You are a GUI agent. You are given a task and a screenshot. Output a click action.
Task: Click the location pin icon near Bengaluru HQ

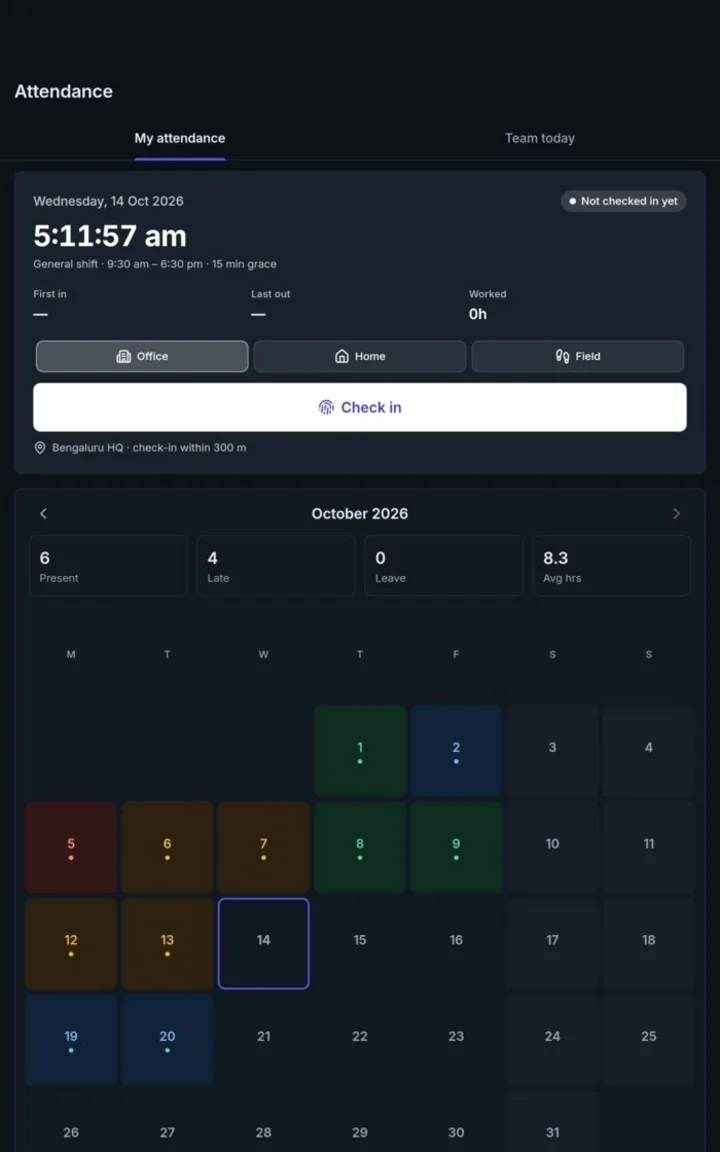pos(40,447)
